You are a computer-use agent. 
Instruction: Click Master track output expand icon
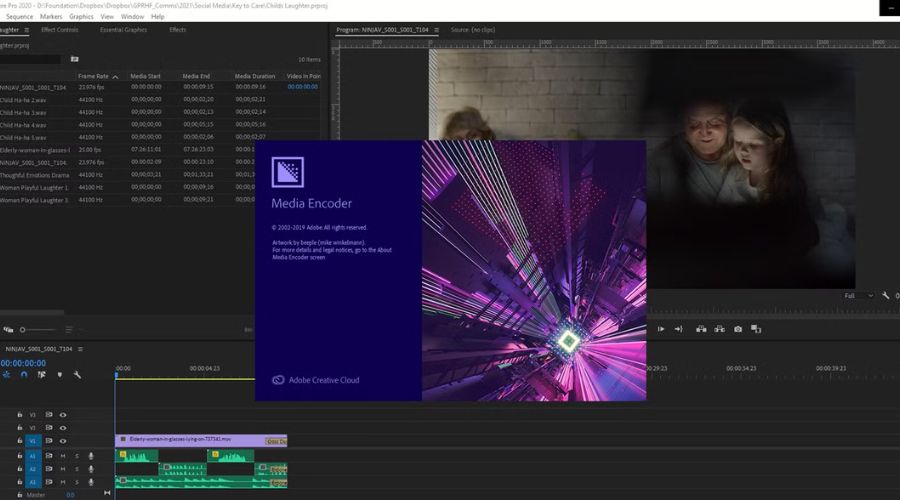click(107, 493)
